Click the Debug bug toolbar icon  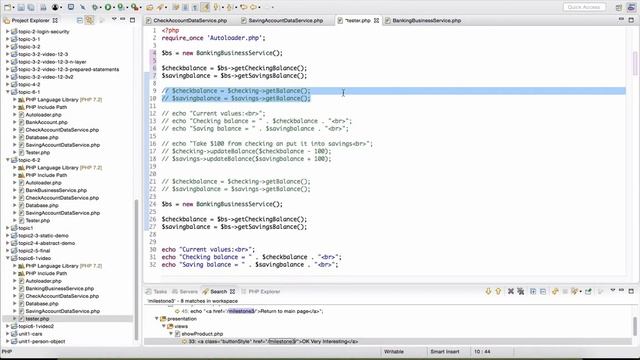(94, 7)
